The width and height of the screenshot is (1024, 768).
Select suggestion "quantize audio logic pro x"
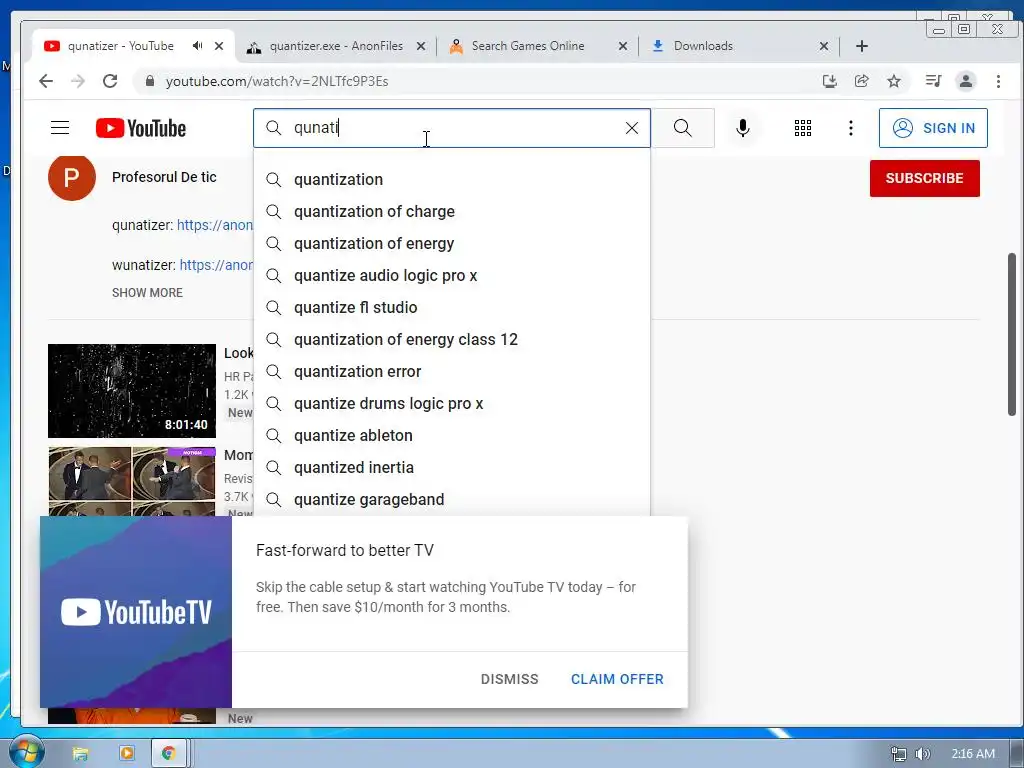452,276
